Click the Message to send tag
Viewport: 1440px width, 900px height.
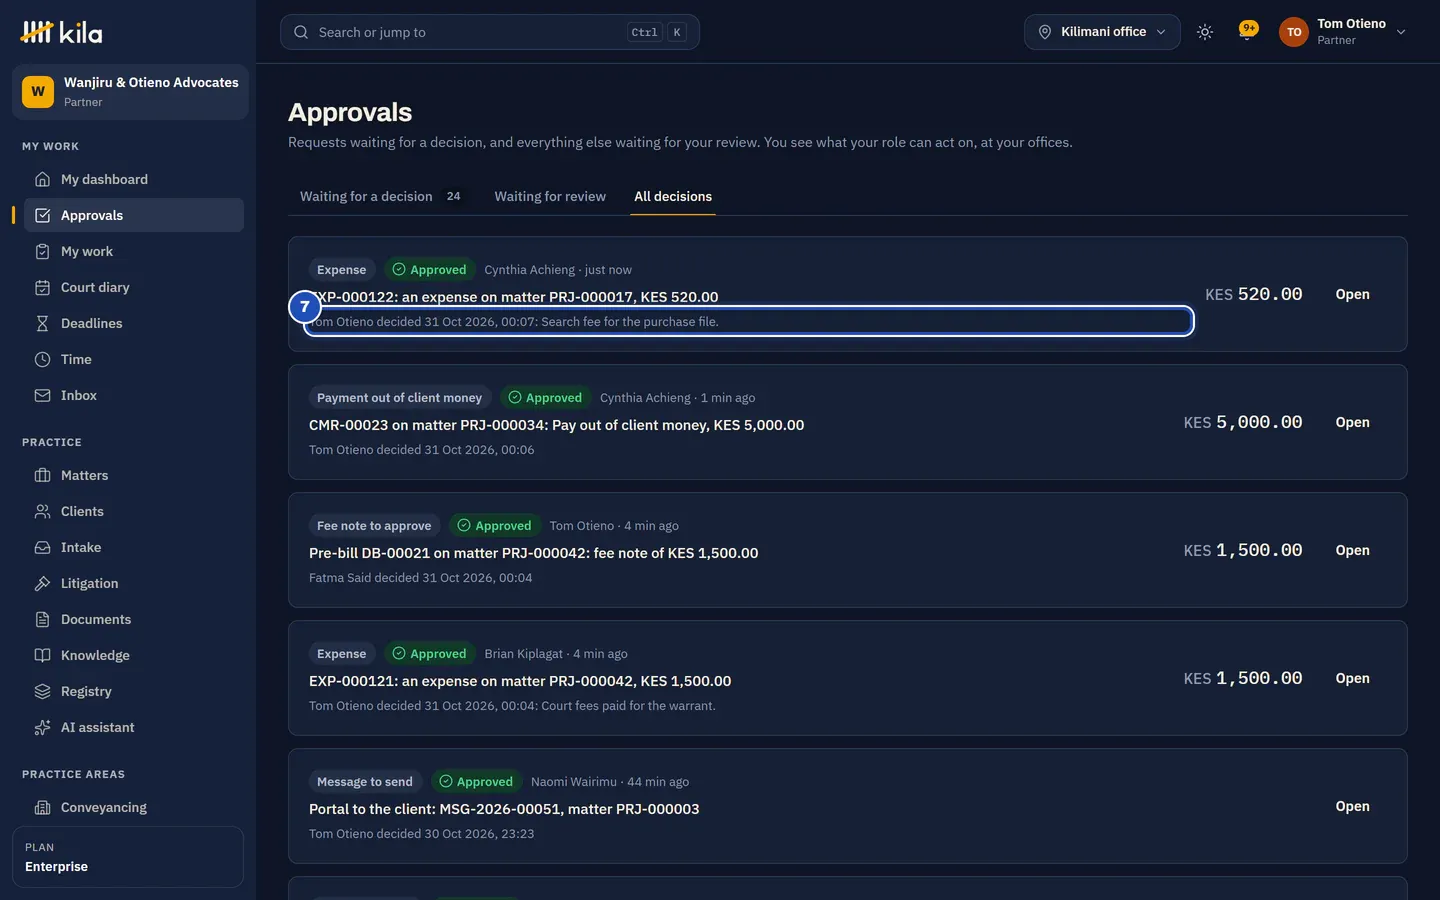click(365, 781)
